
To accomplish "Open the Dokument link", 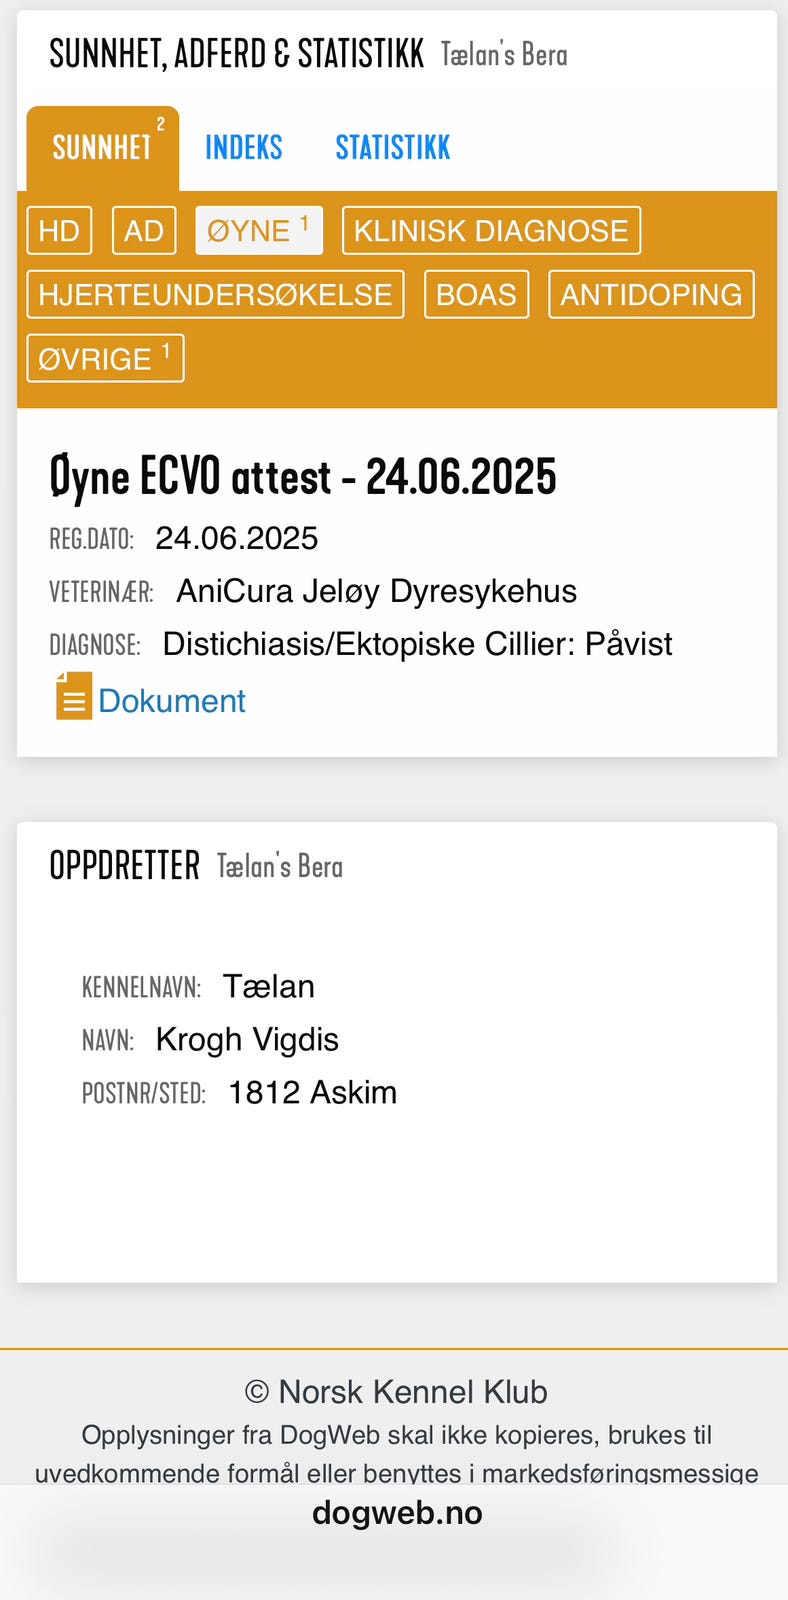I will [171, 701].
